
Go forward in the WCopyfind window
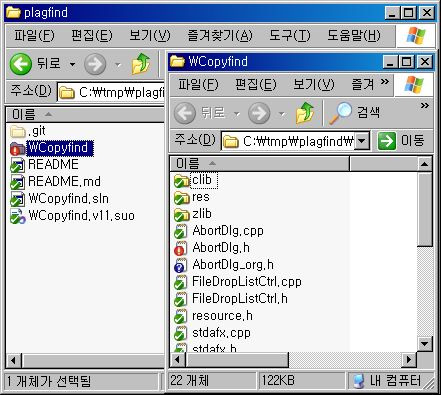tap(259, 113)
